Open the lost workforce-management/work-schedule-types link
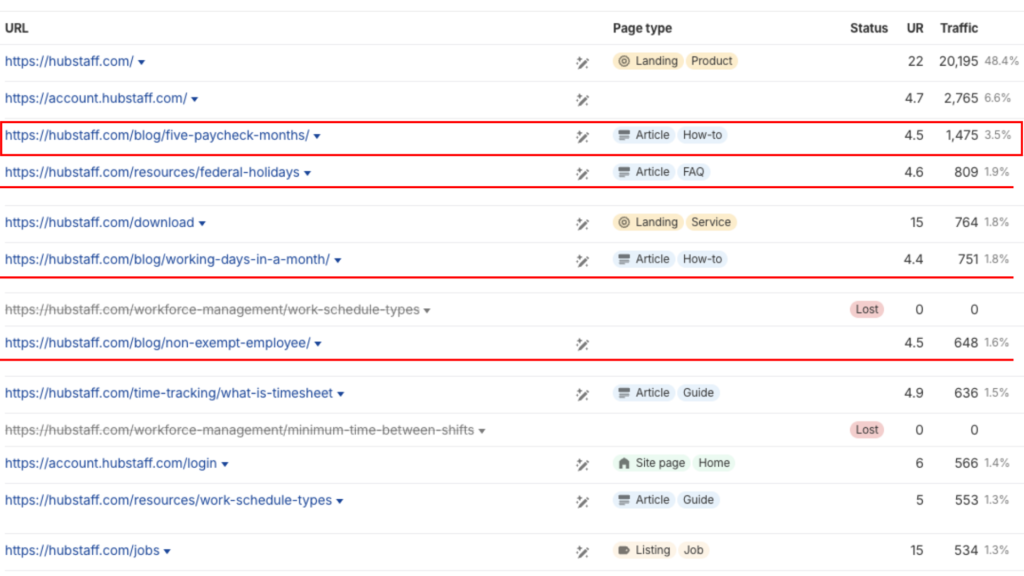 click(x=212, y=310)
